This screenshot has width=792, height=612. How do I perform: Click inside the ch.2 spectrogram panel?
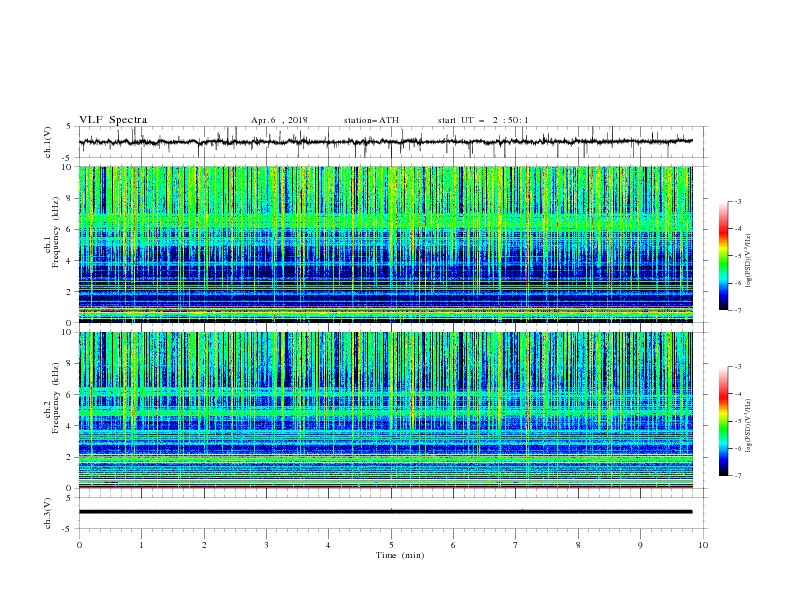(385, 410)
